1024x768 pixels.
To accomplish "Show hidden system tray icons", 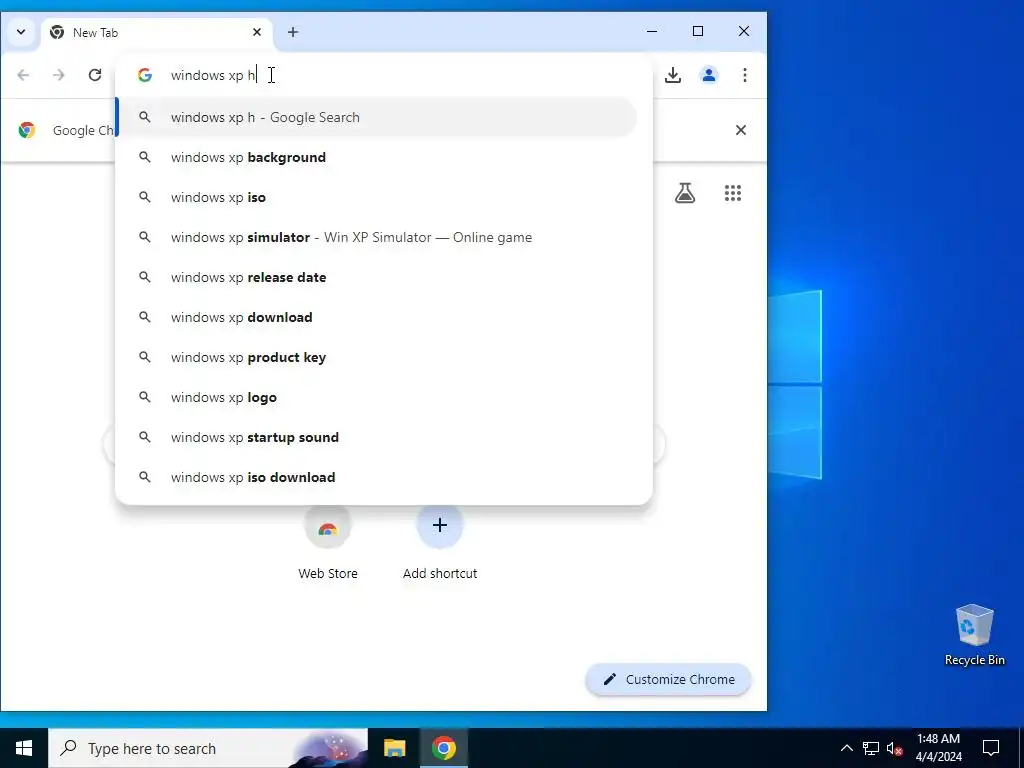I will pos(846,748).
